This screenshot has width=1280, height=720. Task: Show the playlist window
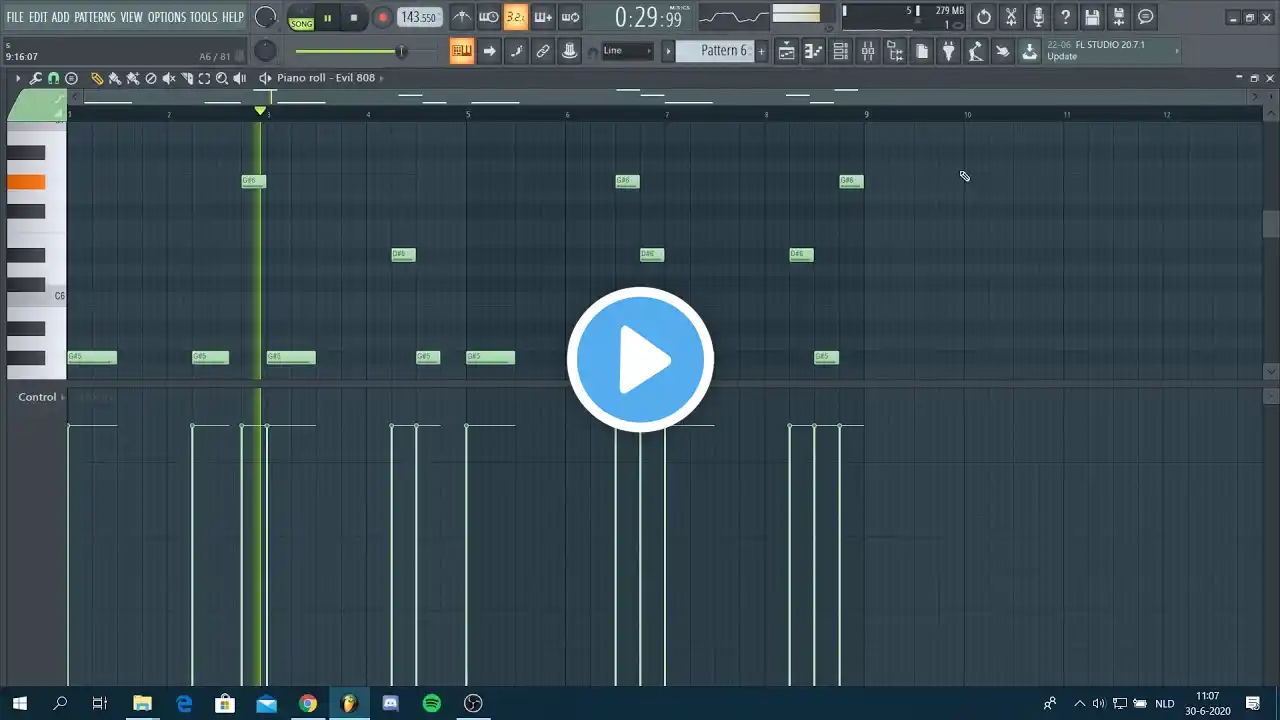tap(787, 52)
